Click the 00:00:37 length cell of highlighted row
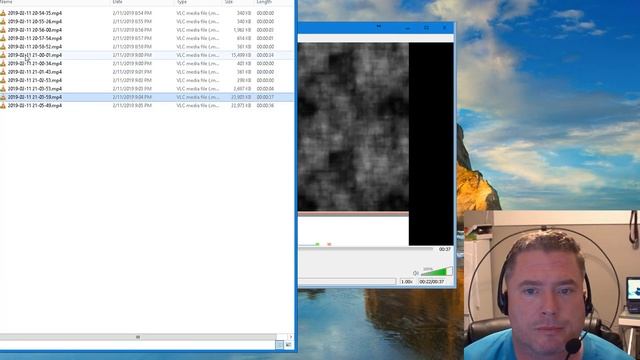Screen dimensions: 640x360 [x=265, y=97]
